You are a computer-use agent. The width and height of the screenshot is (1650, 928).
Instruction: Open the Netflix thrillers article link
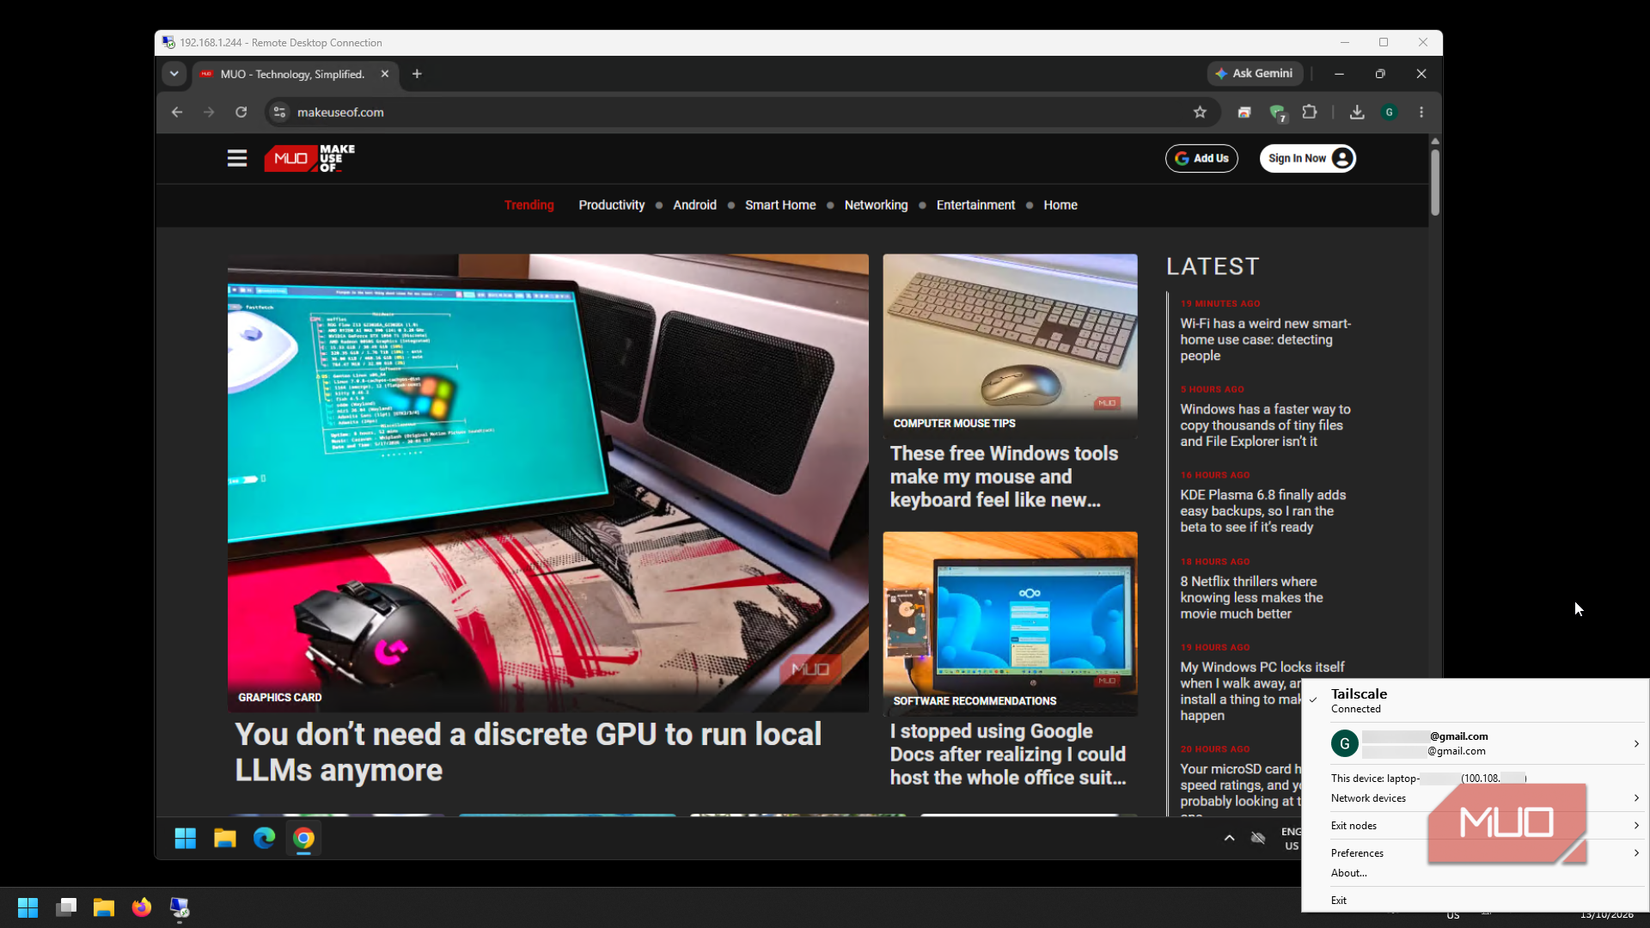pos(1251,598)
